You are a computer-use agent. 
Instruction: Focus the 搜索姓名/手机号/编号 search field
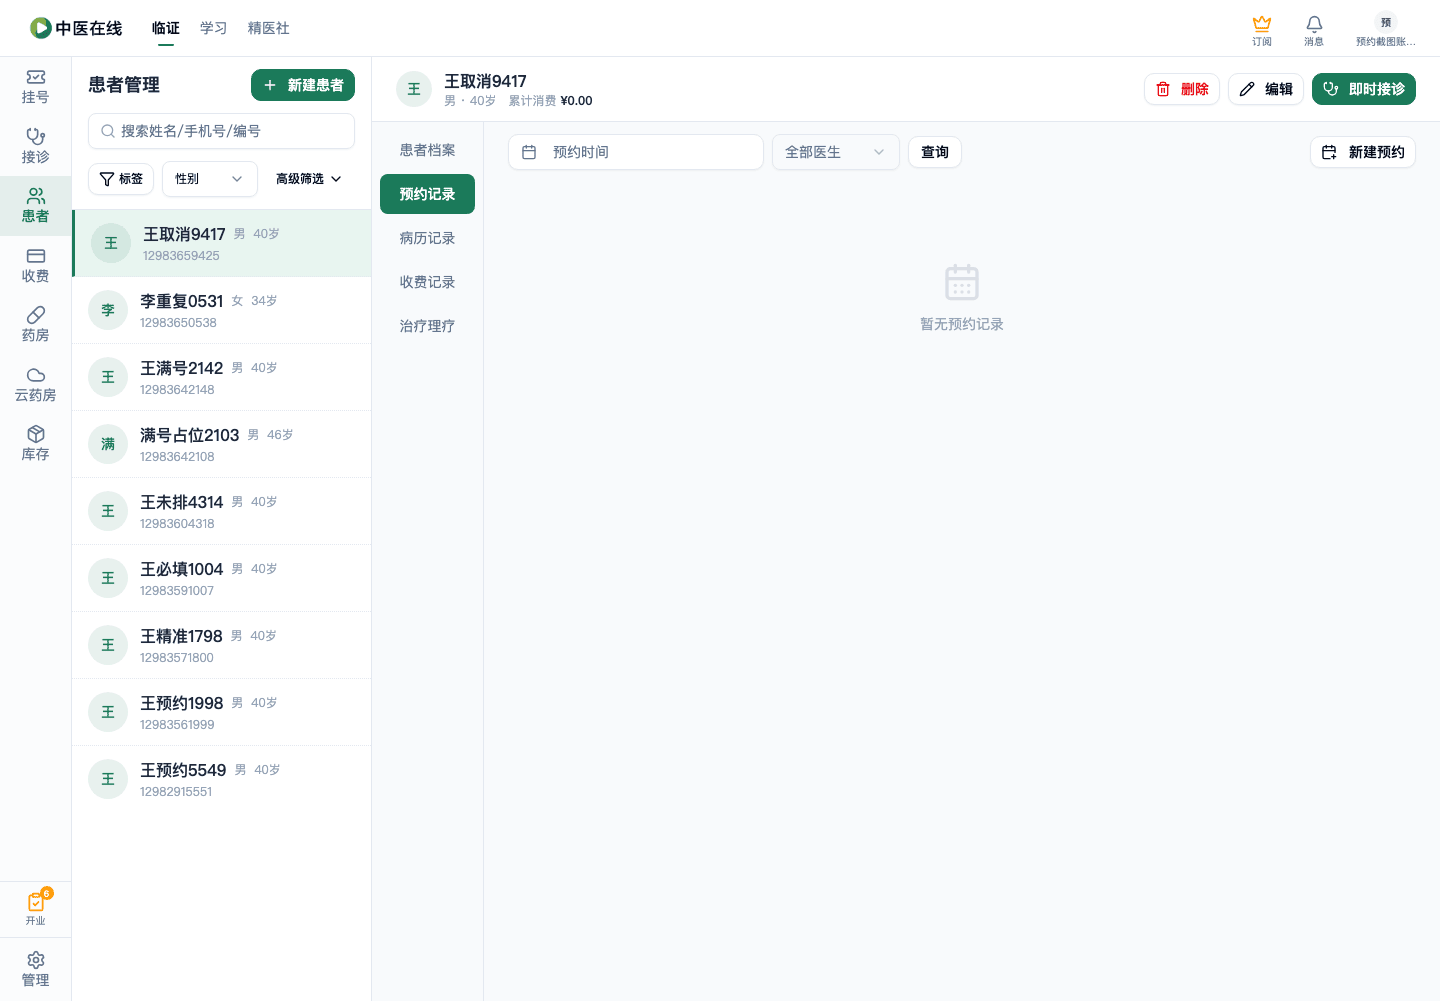[221, 131]
